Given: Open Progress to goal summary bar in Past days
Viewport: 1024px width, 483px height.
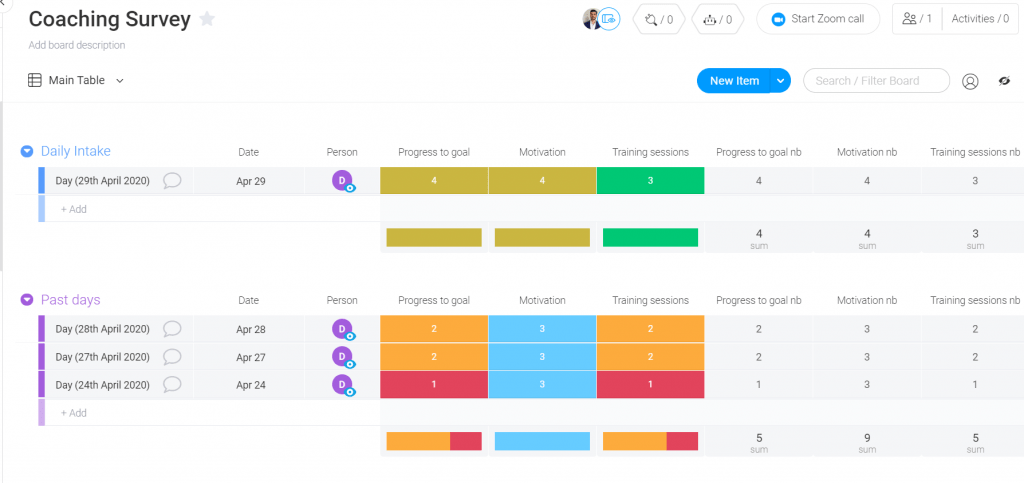Looking at the screenshot, I should 434,441.
